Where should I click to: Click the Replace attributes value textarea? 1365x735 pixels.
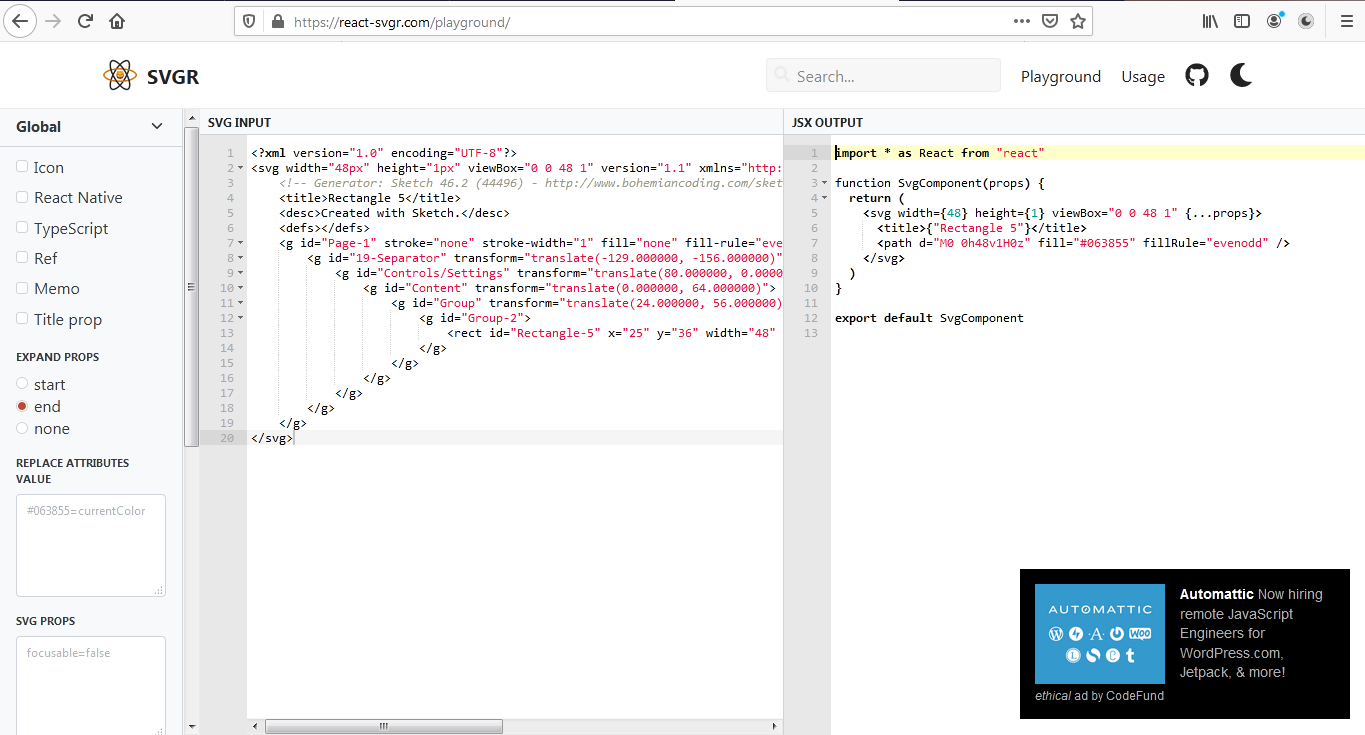(91, 545)
